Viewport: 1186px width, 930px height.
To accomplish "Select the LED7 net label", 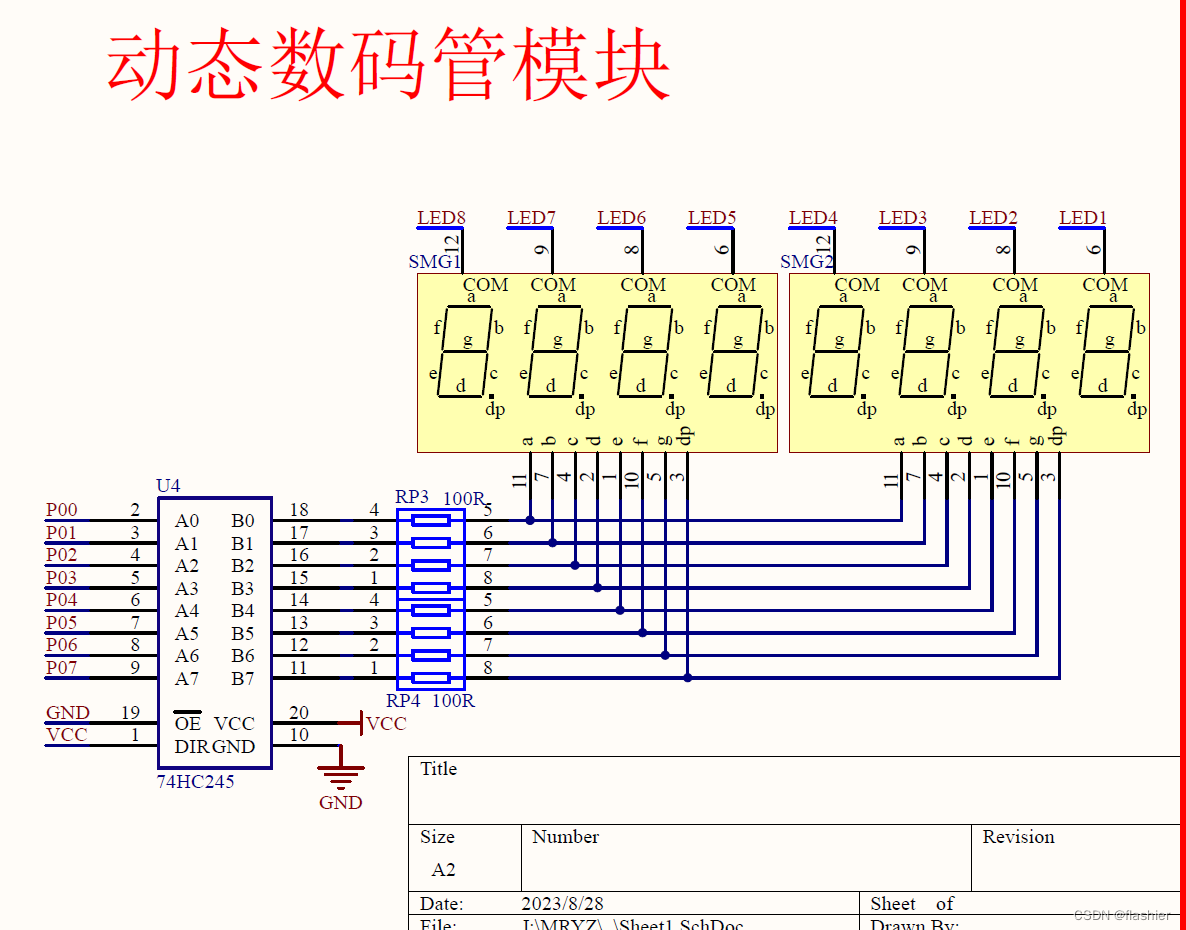I will pyautogui.click(x=531, y=218).
